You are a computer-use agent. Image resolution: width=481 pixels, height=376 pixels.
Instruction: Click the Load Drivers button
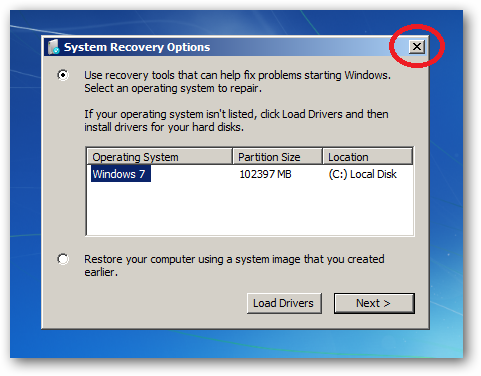(x=284, y=303)
